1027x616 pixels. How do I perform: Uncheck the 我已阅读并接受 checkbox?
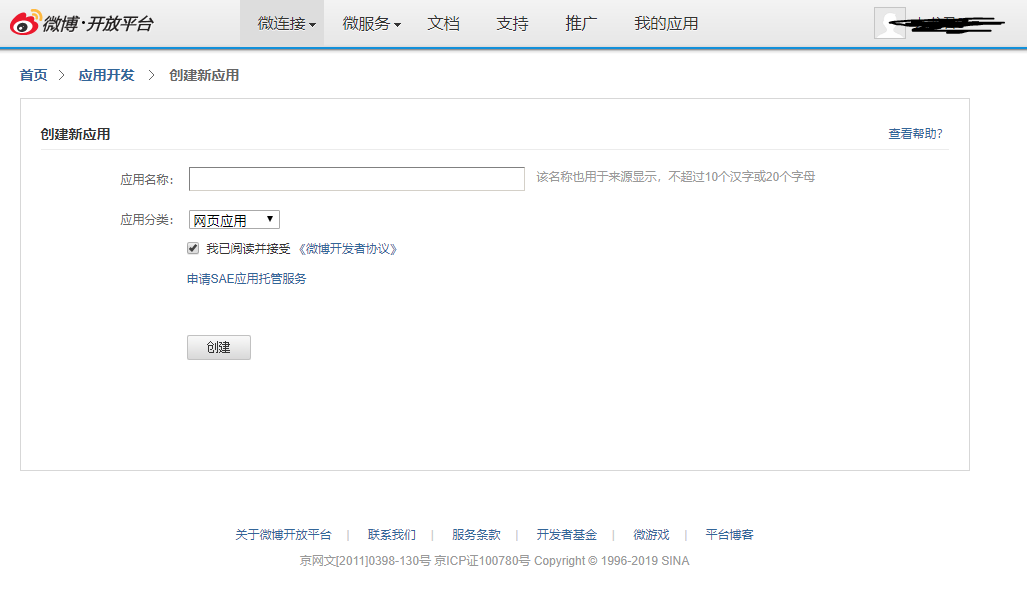(193, 248)
